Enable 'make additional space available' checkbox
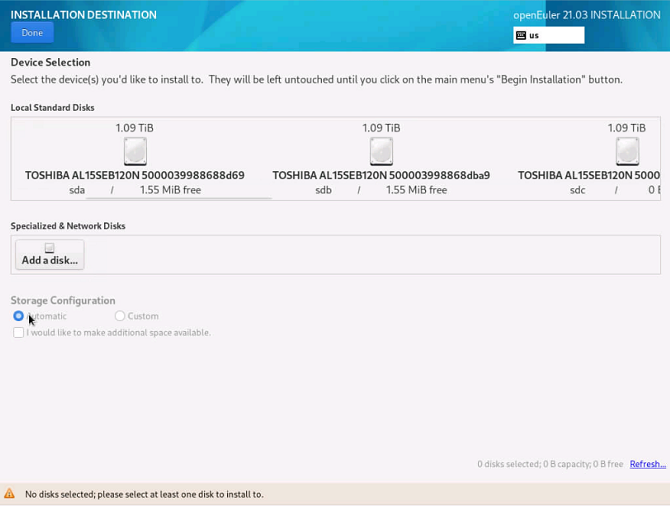 pos(18,332)
